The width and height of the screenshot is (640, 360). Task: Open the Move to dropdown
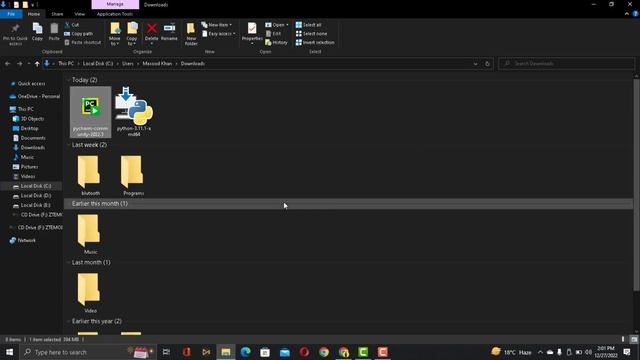click(x=115, y=41)
